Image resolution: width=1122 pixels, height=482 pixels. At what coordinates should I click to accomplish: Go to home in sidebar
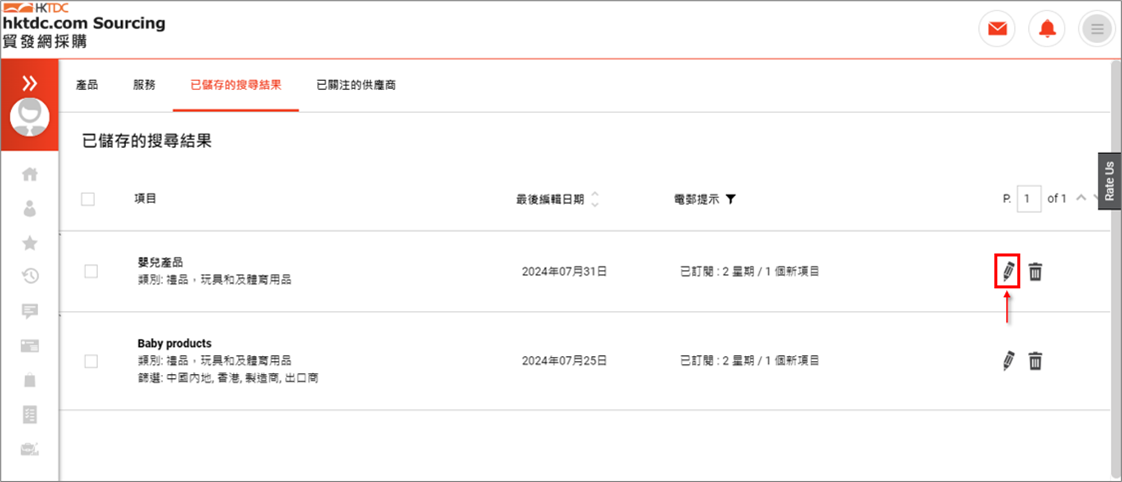coord(30,175)
